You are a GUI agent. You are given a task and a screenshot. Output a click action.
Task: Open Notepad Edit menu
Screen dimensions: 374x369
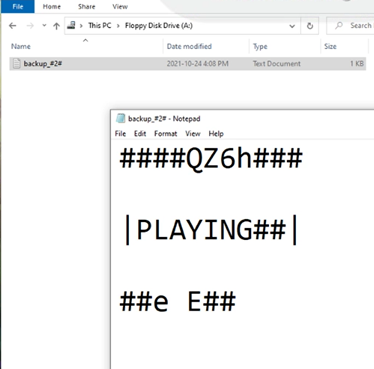[x=140, y=134]
